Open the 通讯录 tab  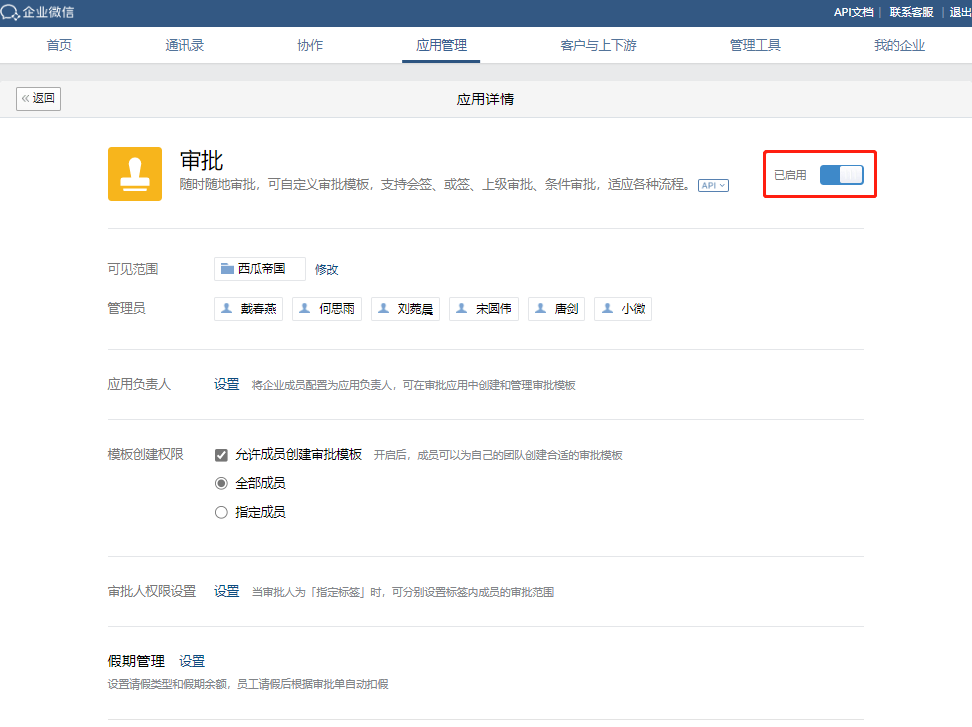point(185,45)
